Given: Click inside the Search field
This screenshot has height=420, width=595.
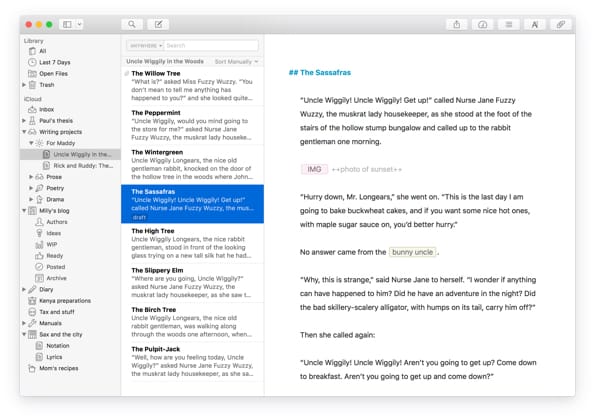Looking at the screenshot, I should [211, 46].
